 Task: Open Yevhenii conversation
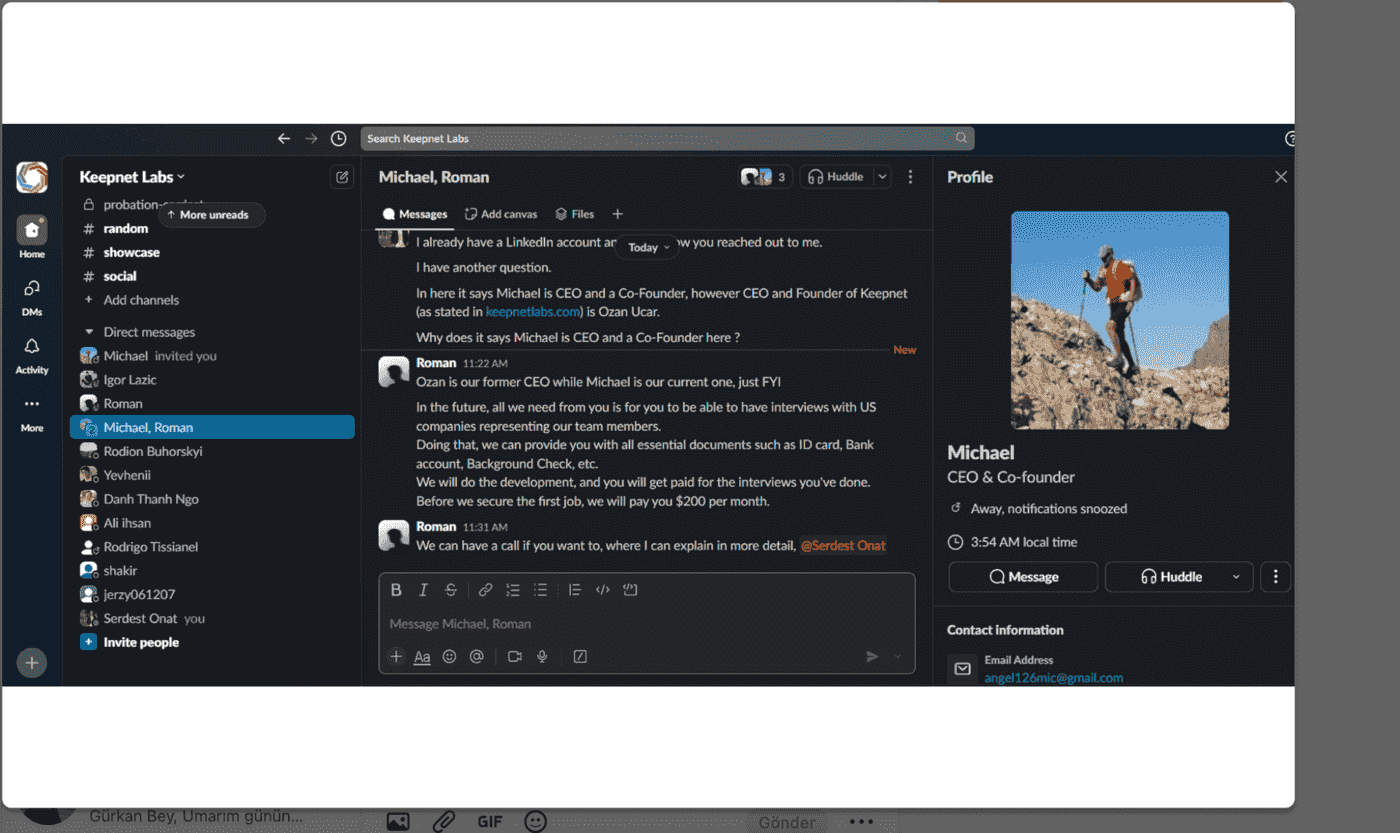[x=212, y=475]
